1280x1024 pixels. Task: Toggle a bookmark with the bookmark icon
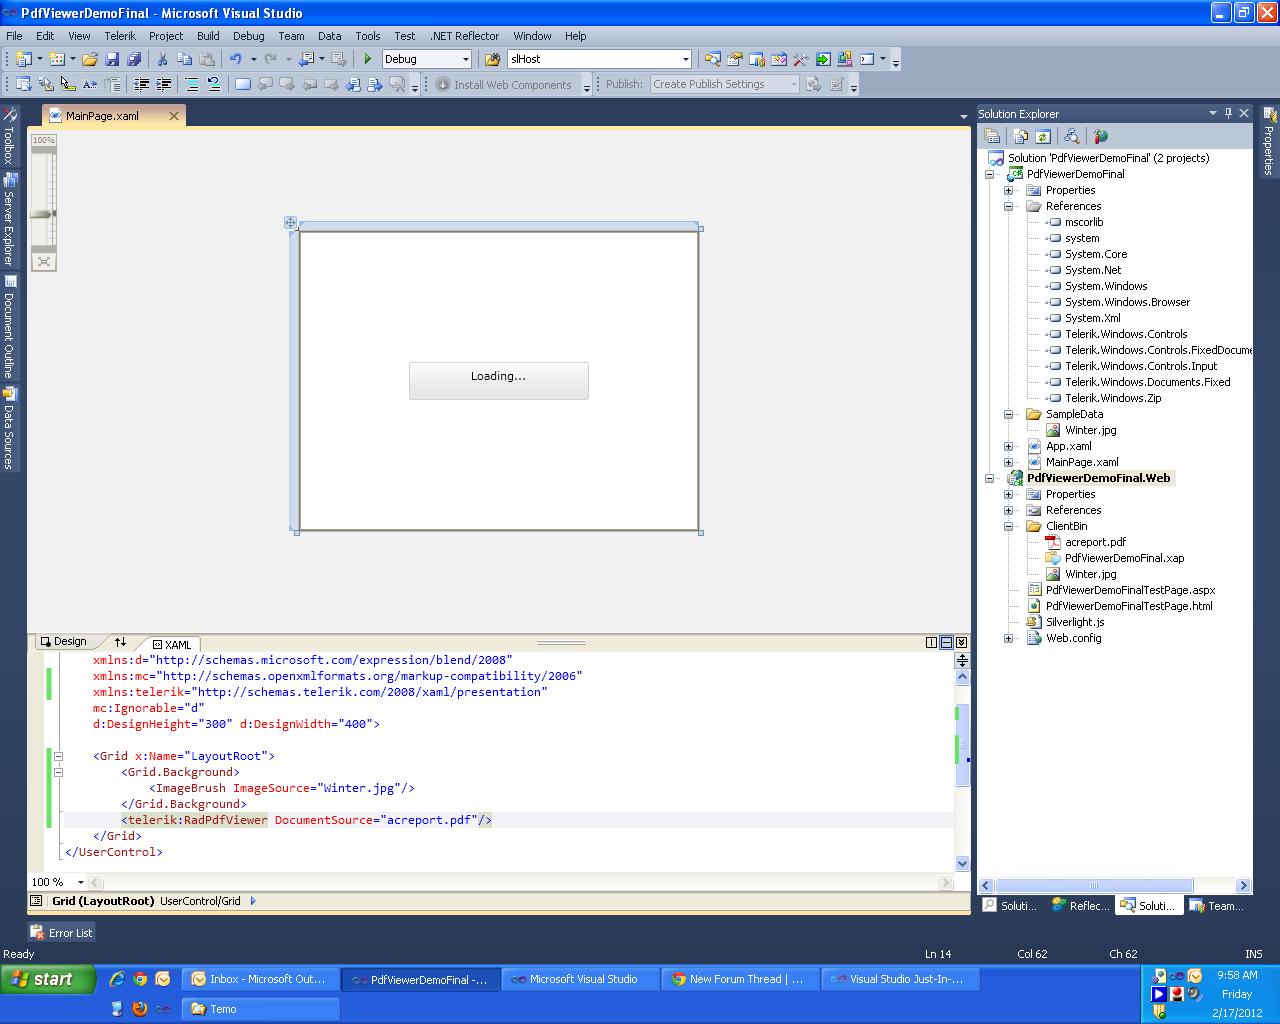(x=243, y=85)
